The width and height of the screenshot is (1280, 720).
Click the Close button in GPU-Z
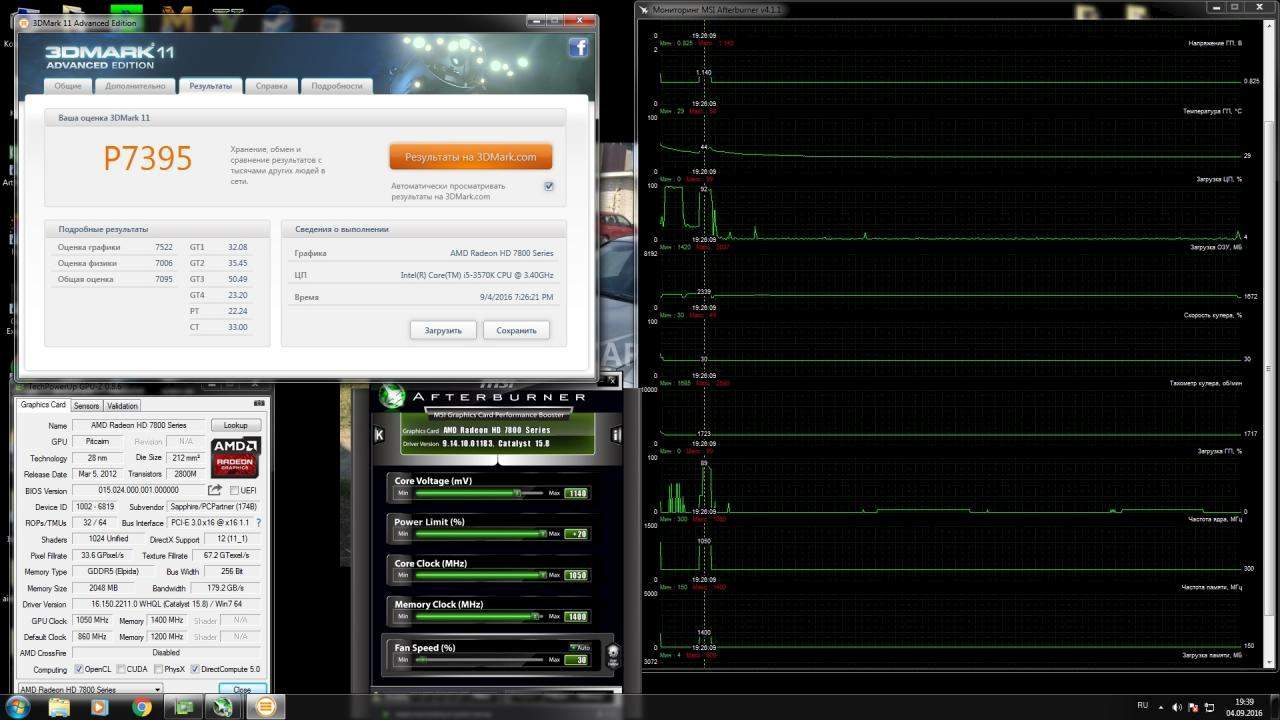tap(242, 689)
